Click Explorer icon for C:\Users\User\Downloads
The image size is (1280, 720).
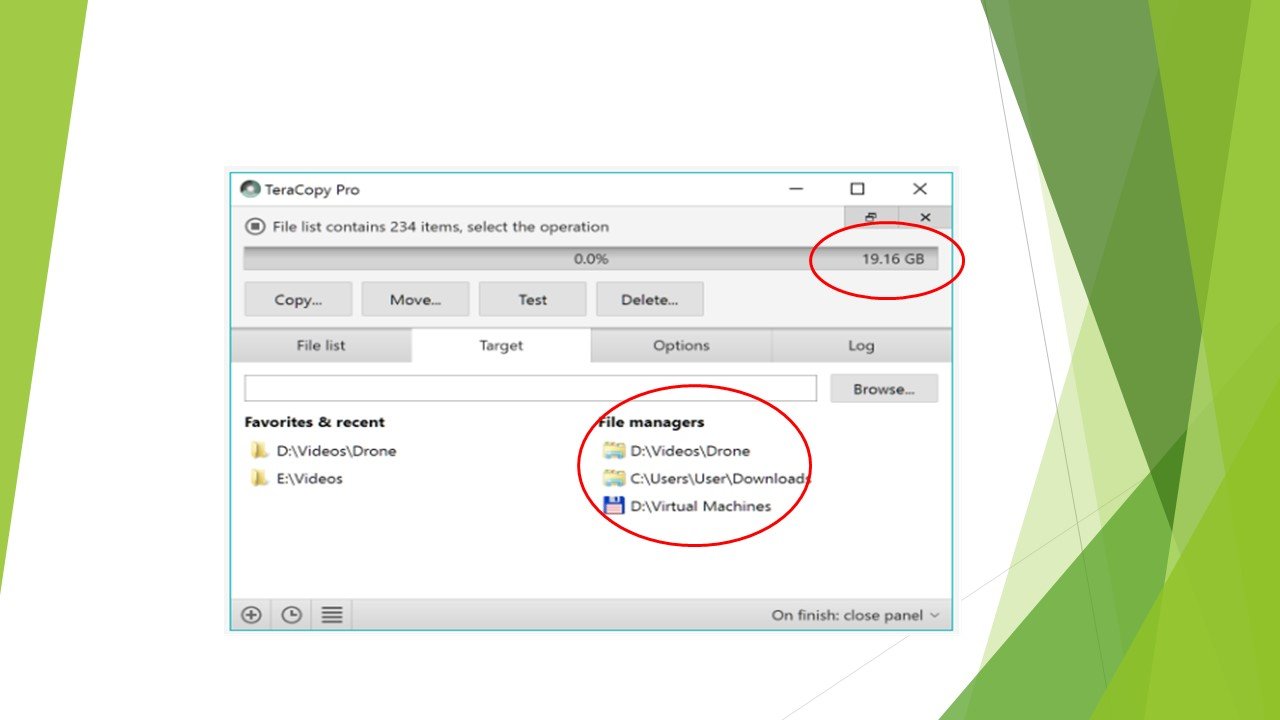(614, 479)
